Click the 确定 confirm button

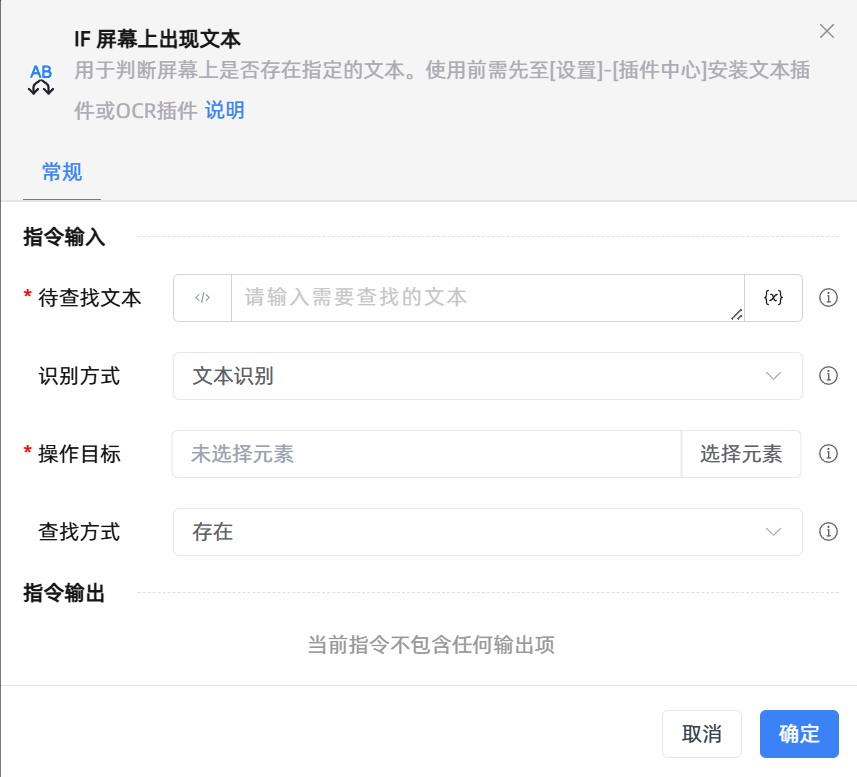click(798, 733)
